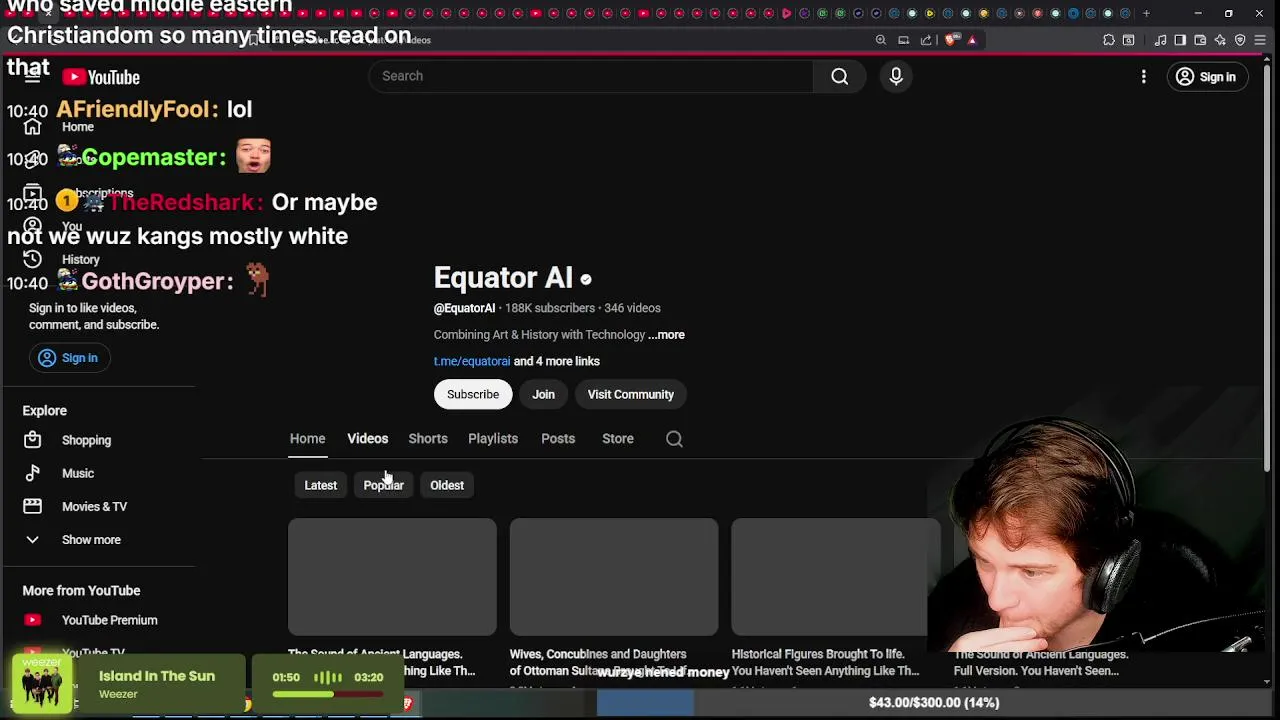Viewport: 1280px width, 720px height.
Task: Open Movies & TV in Explore
Action: click(94, 506)
